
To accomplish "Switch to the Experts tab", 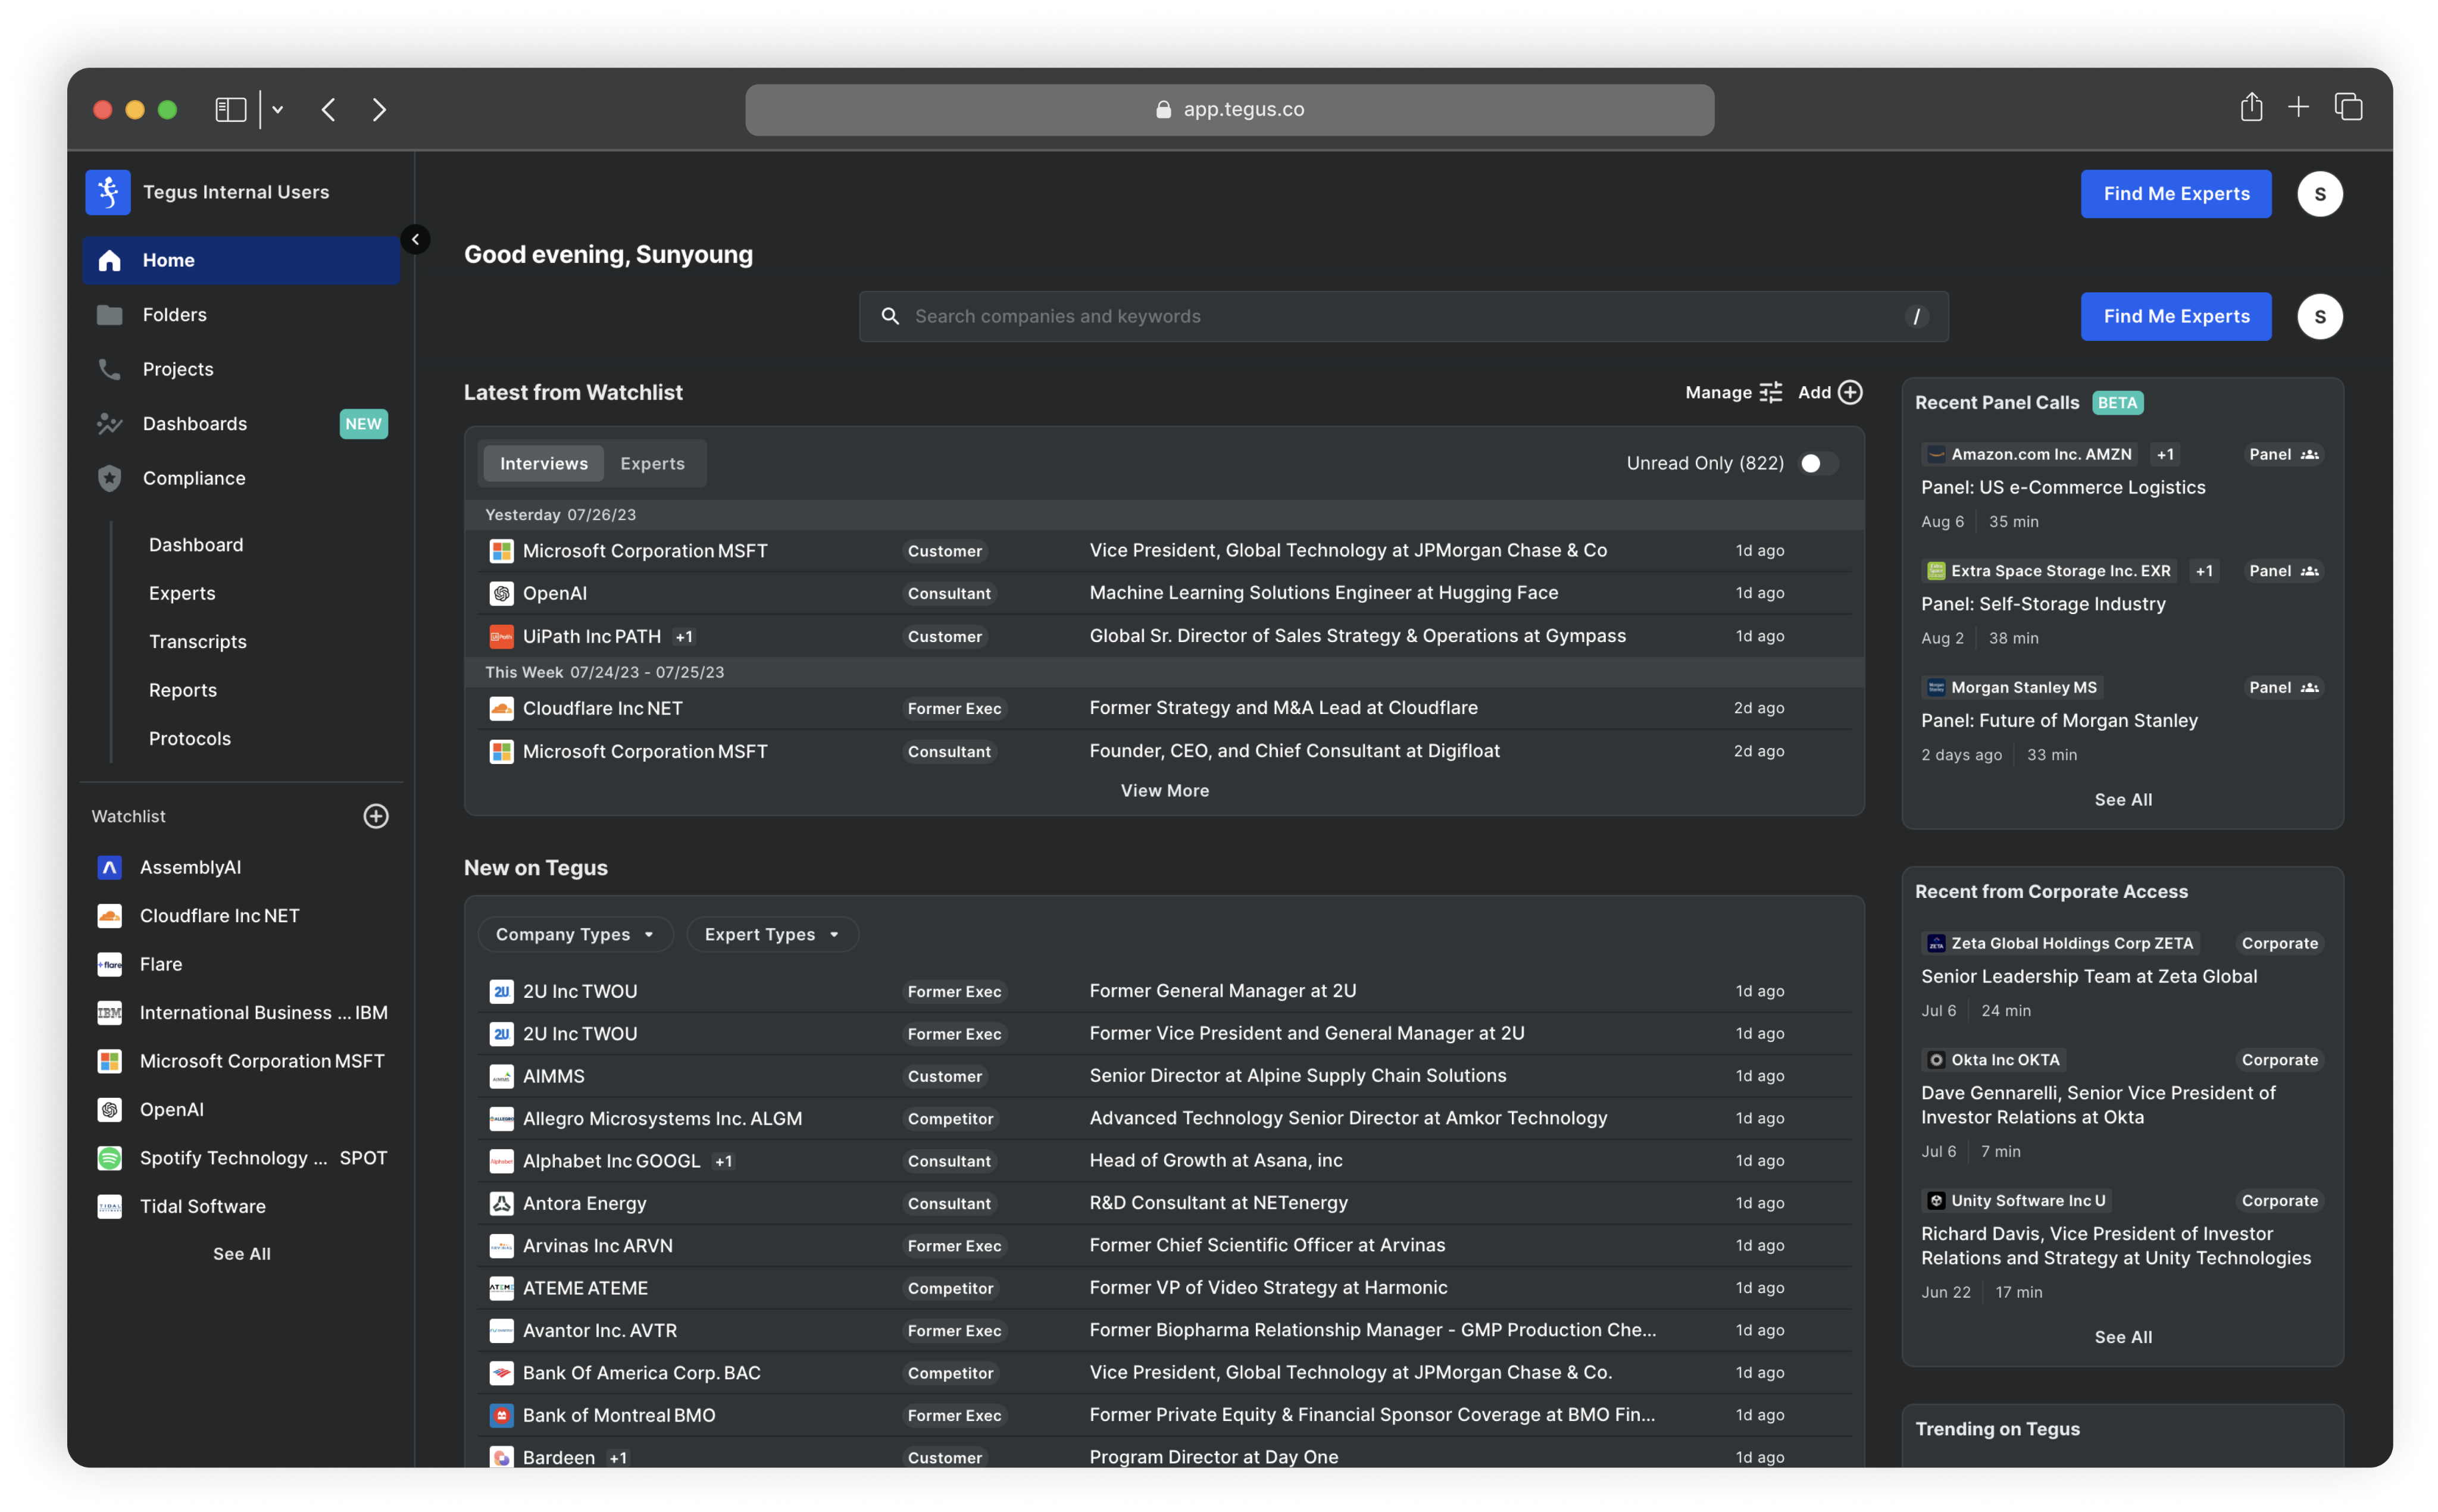I will click(652, 463).
